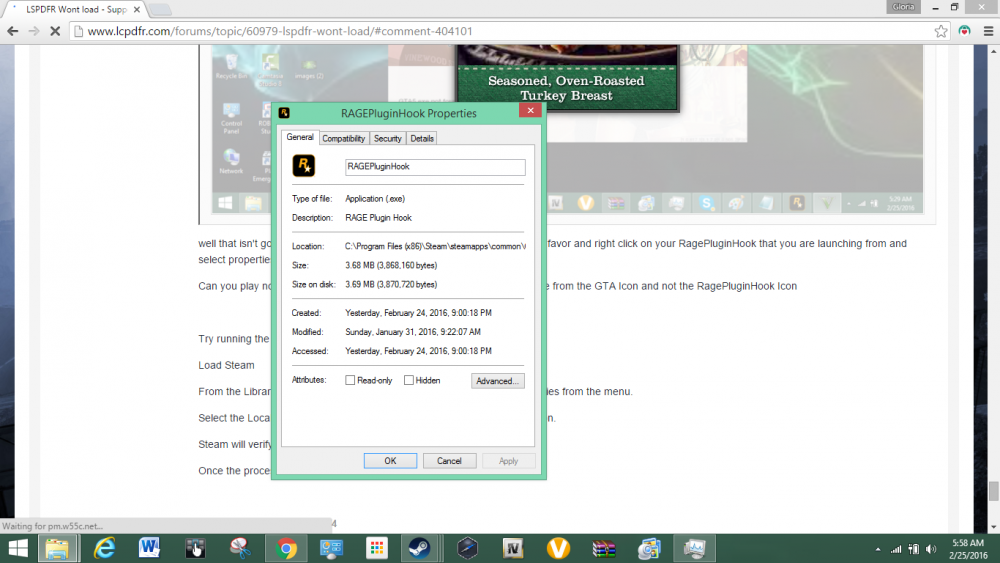Go back to the previous page in Chrome

pyautogui.click(x=13, y=31)
